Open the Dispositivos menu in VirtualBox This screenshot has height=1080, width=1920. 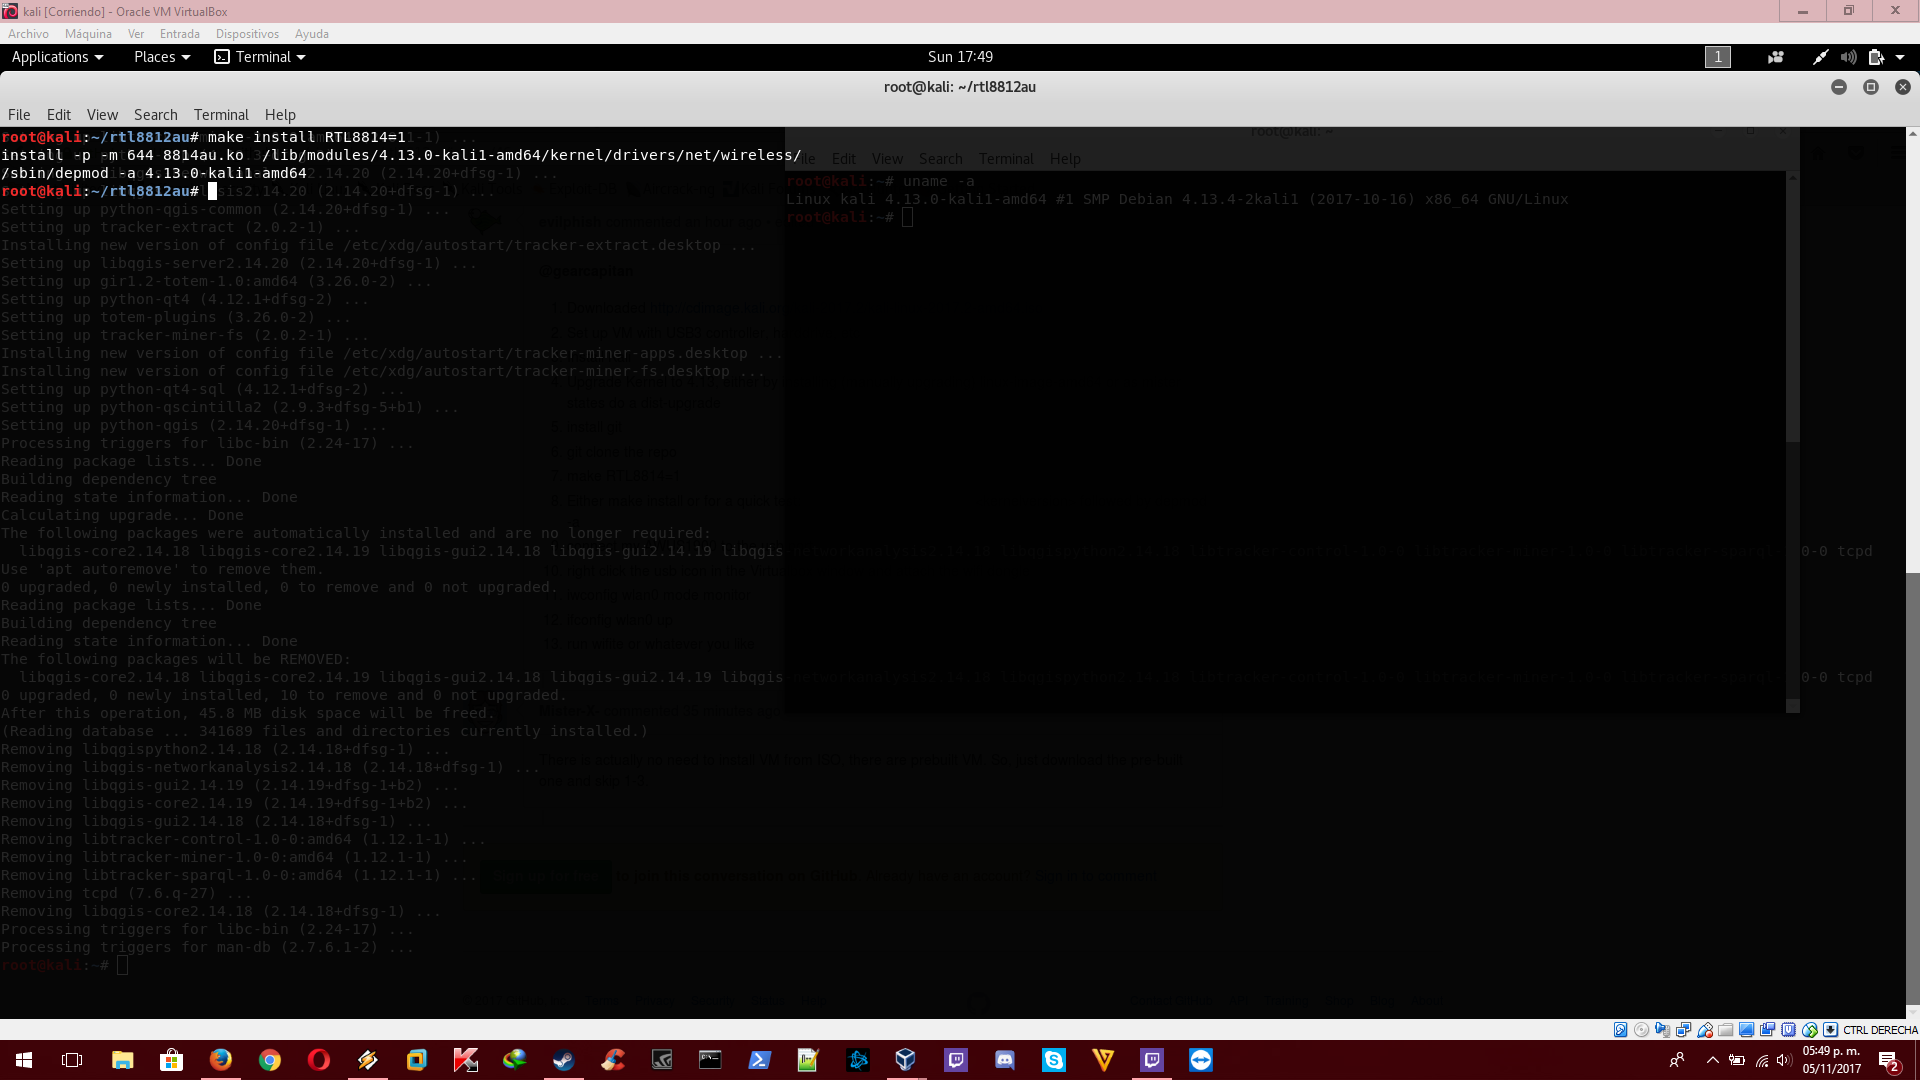click(x=247, y=33)
